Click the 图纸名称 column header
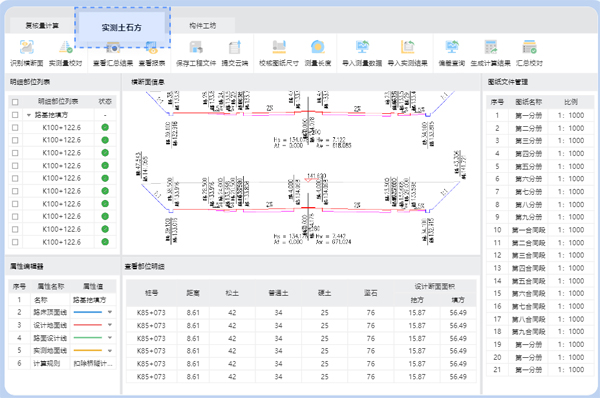 pyautogui.click(x=528, y=102)
